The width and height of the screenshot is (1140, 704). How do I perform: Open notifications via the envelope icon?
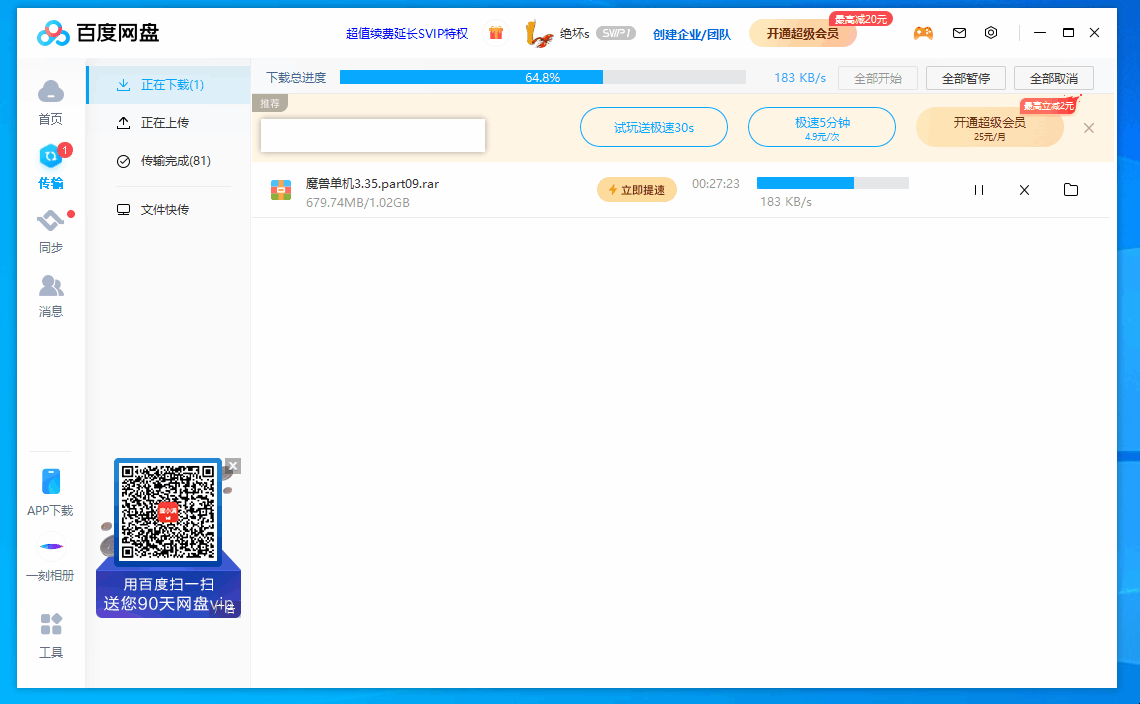[x=959, y=32]
